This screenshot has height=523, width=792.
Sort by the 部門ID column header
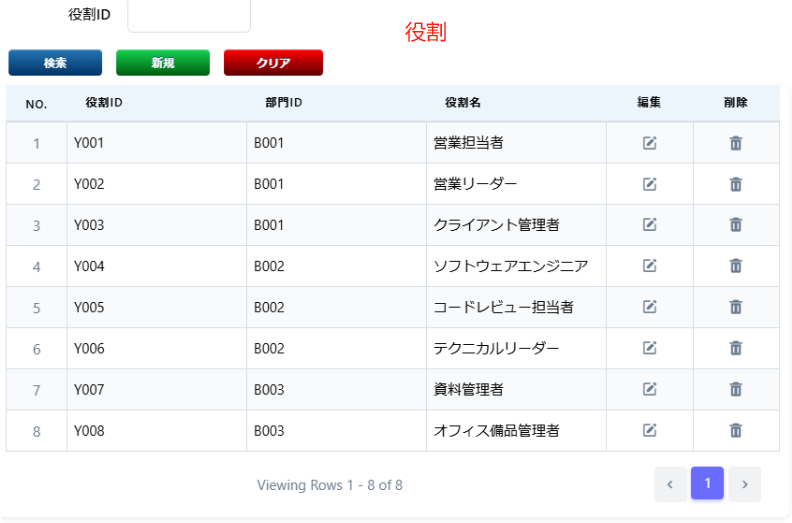284,103
